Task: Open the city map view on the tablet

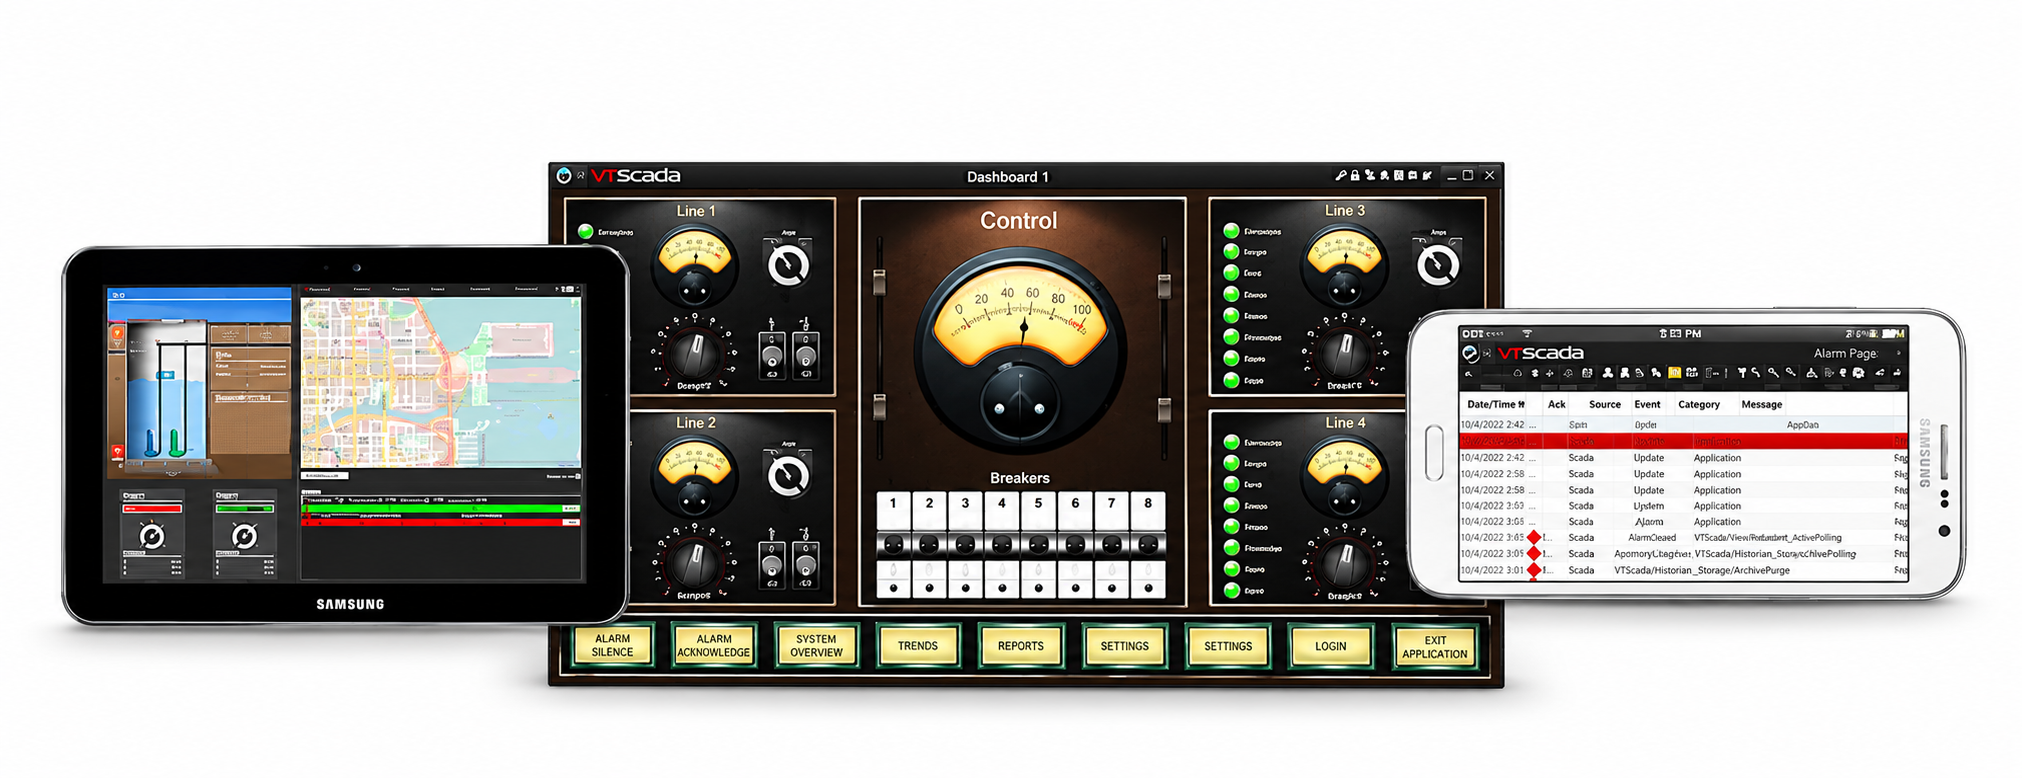Action: coord(441,383)
